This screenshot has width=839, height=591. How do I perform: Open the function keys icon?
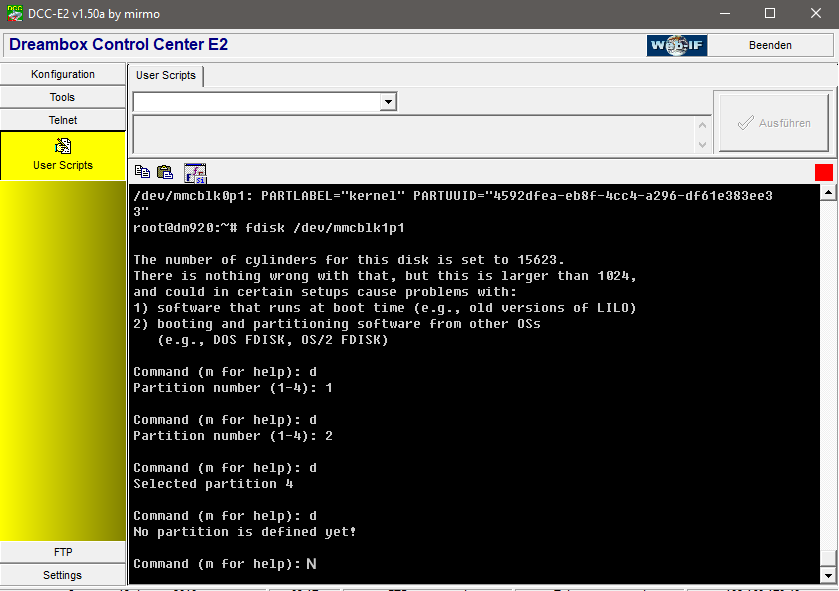[x=195, y=172]
